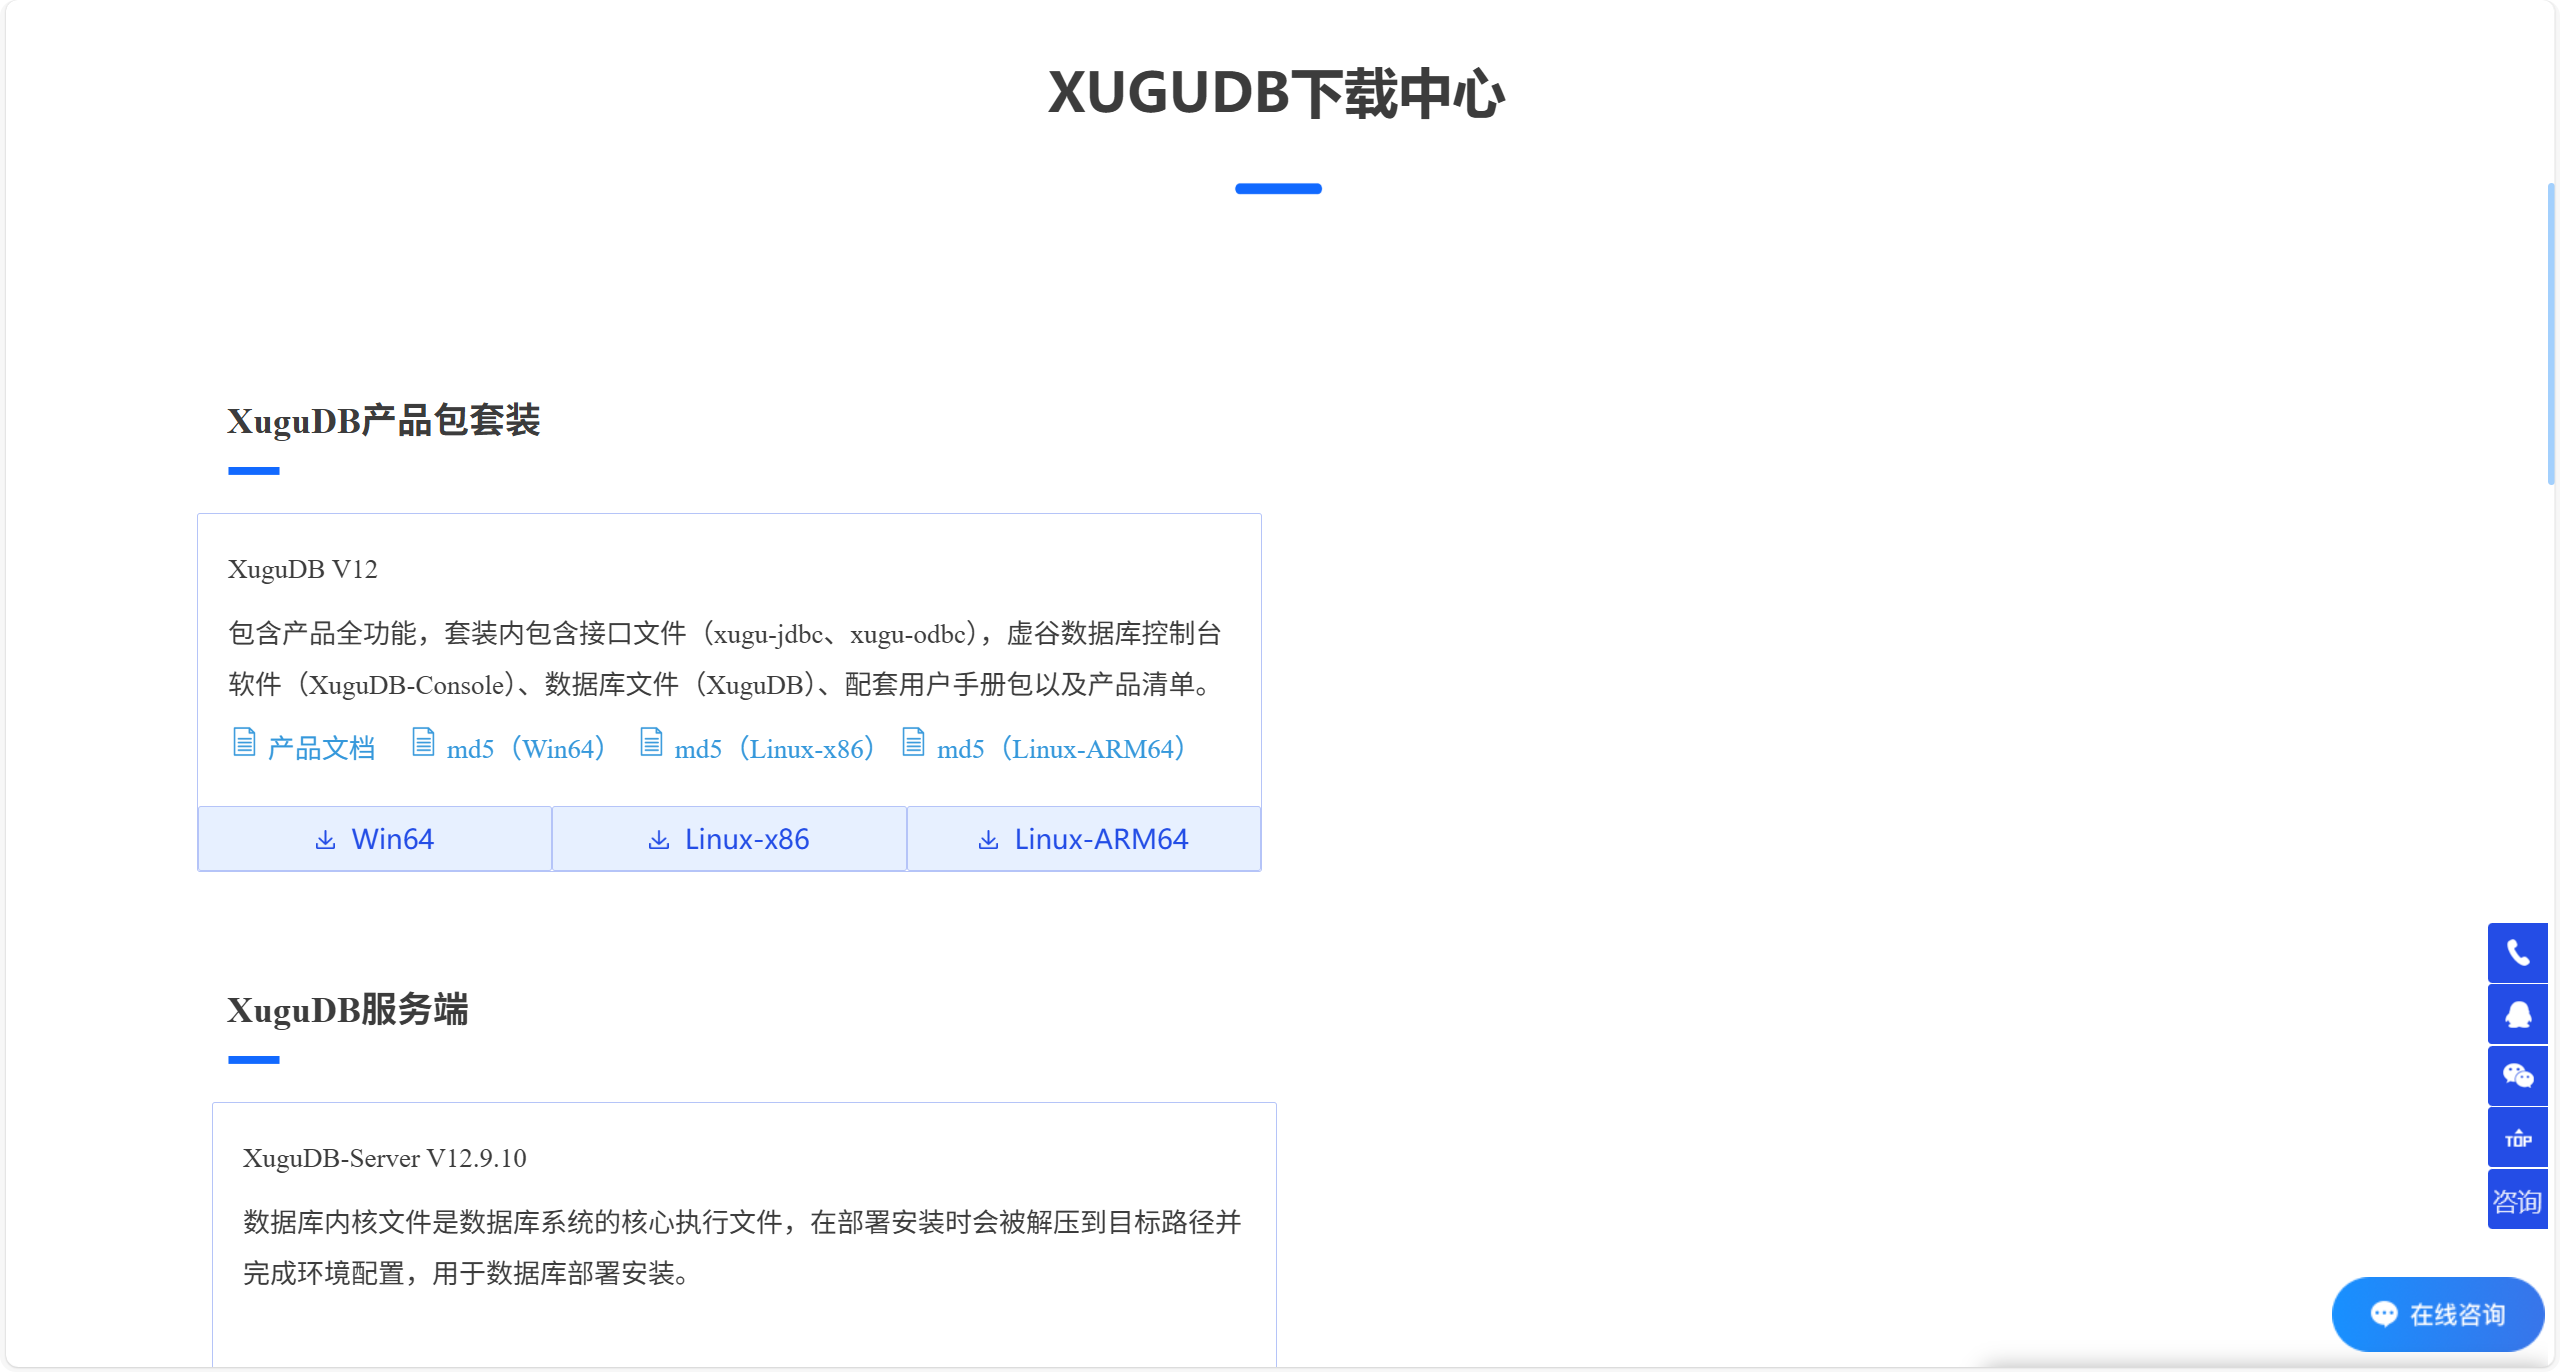
Task: Download the Linux-x86 package
Action: click(729, 839)
